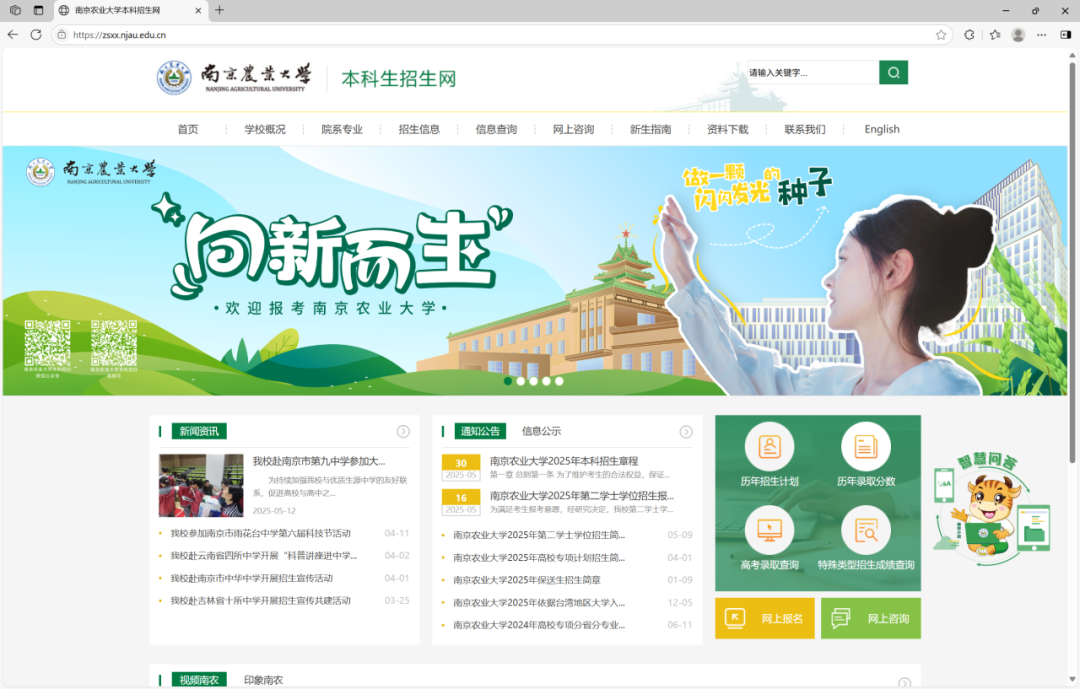Select the third banner carousel dot

533,381
